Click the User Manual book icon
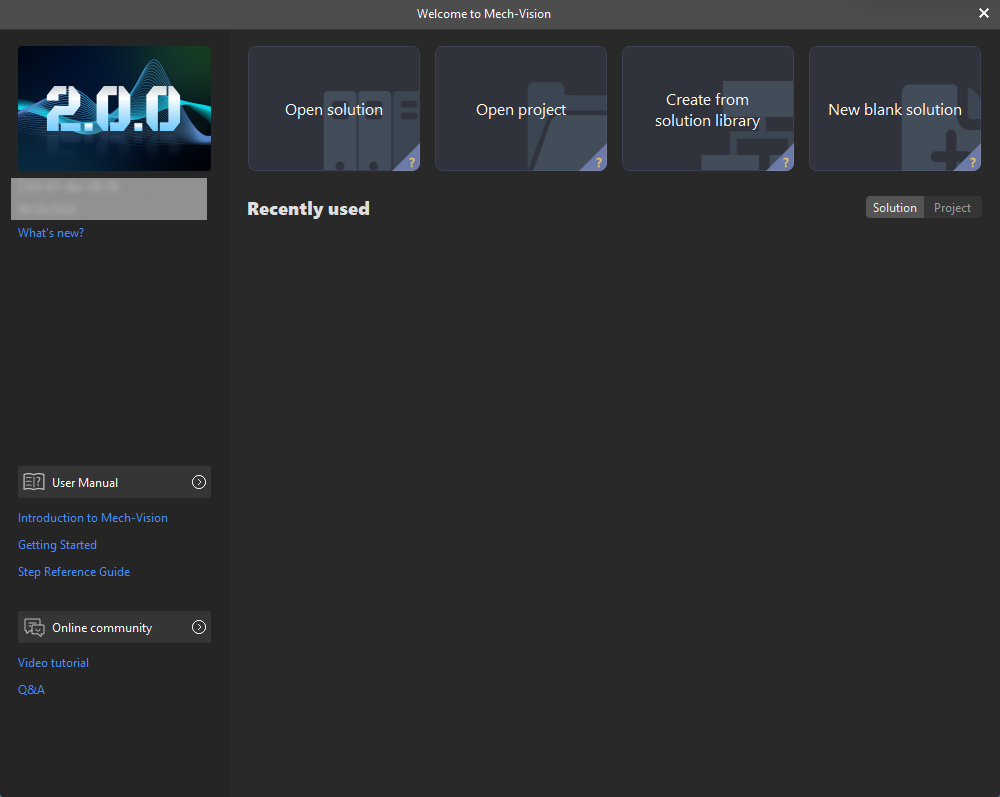The height and width of the screenshot is (797, 1000). (x=34, y=482)
